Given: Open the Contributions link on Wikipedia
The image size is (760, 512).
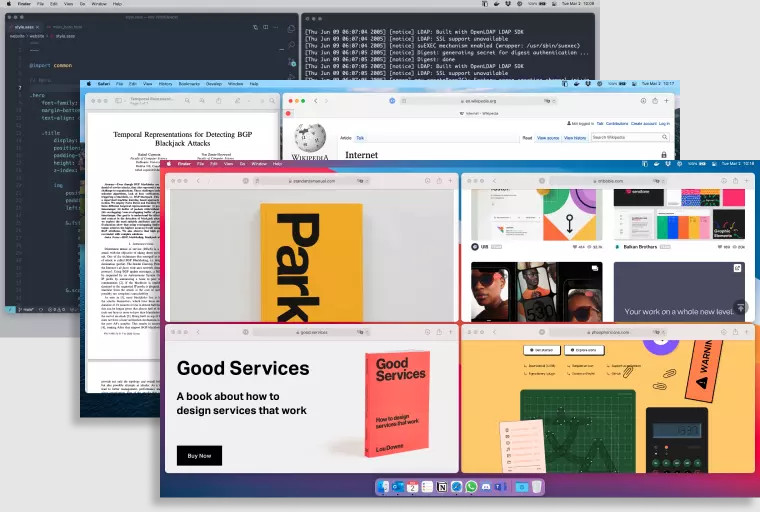Looking at the screenshot, I should [x=617, y=124].
